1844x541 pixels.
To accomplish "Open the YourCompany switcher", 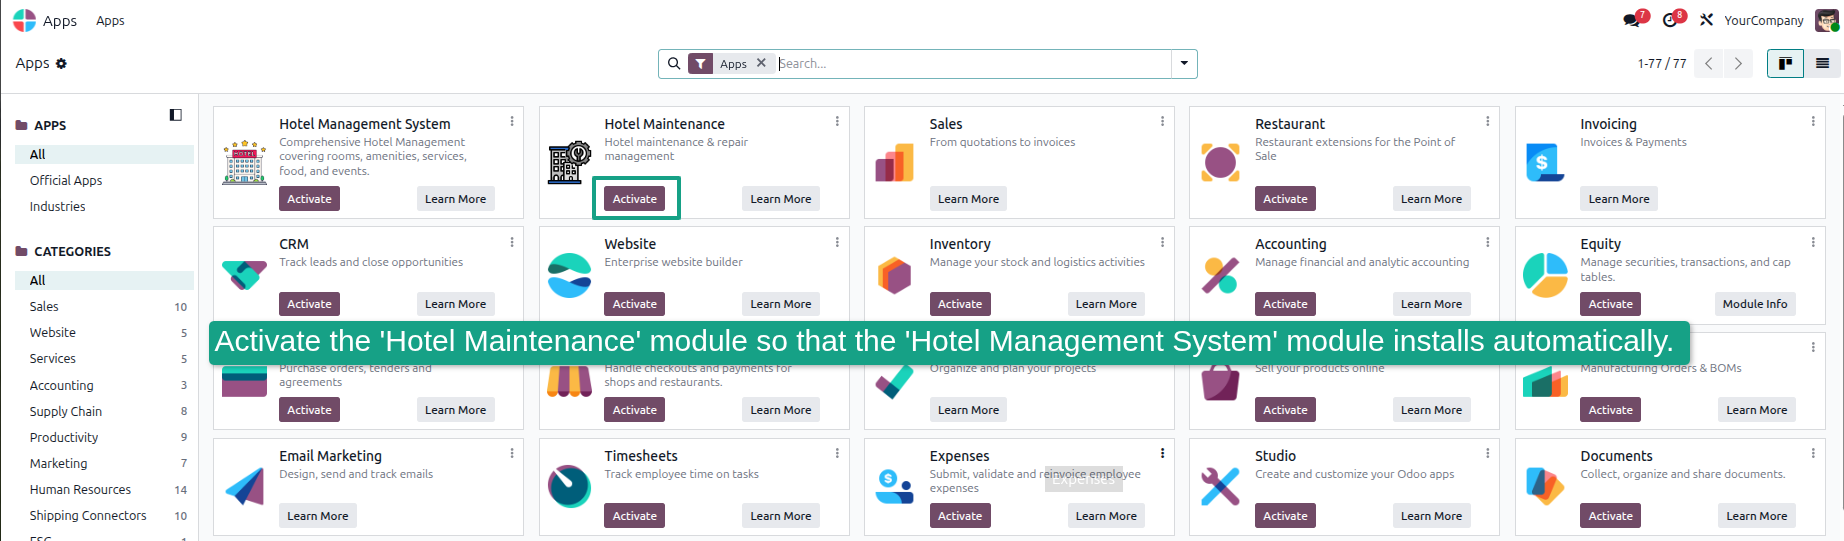I will point(1764,20).
